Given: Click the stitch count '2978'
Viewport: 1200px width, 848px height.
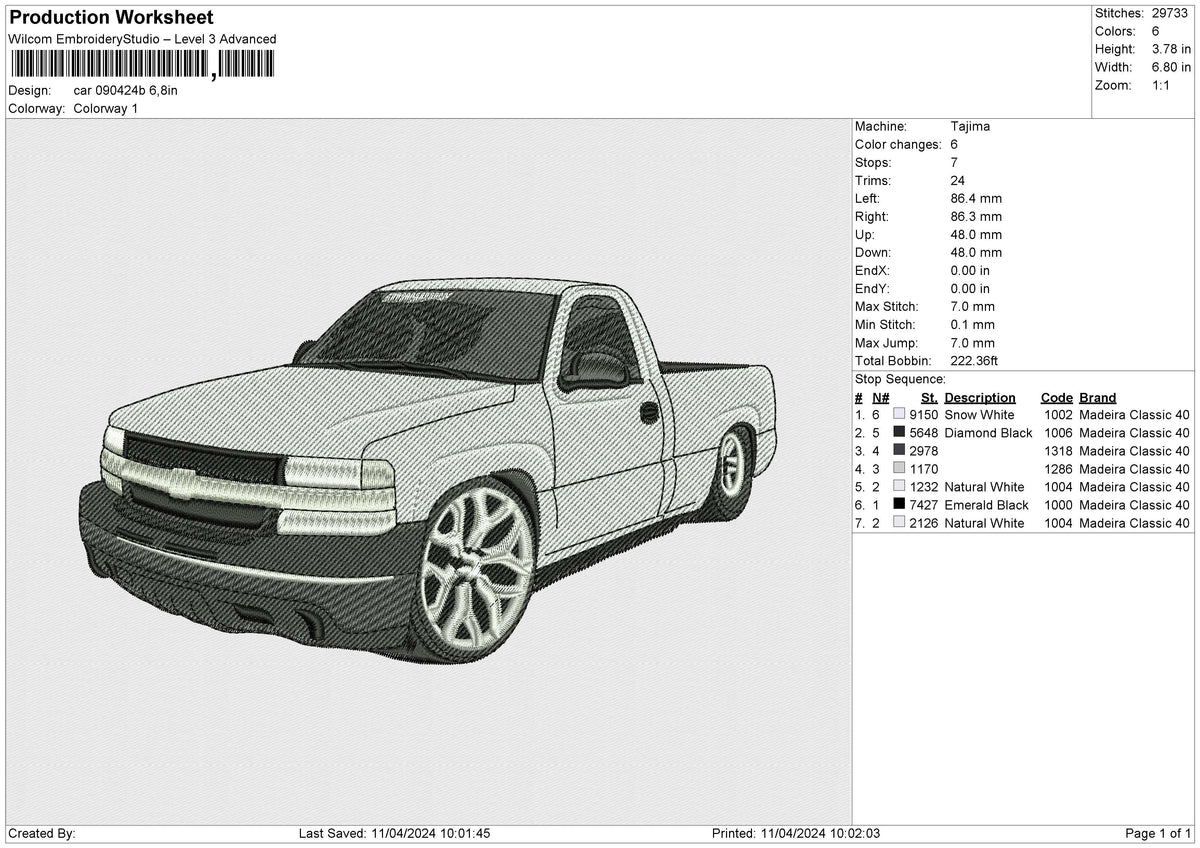Looking at the screenshot, I should pos(924,450).
